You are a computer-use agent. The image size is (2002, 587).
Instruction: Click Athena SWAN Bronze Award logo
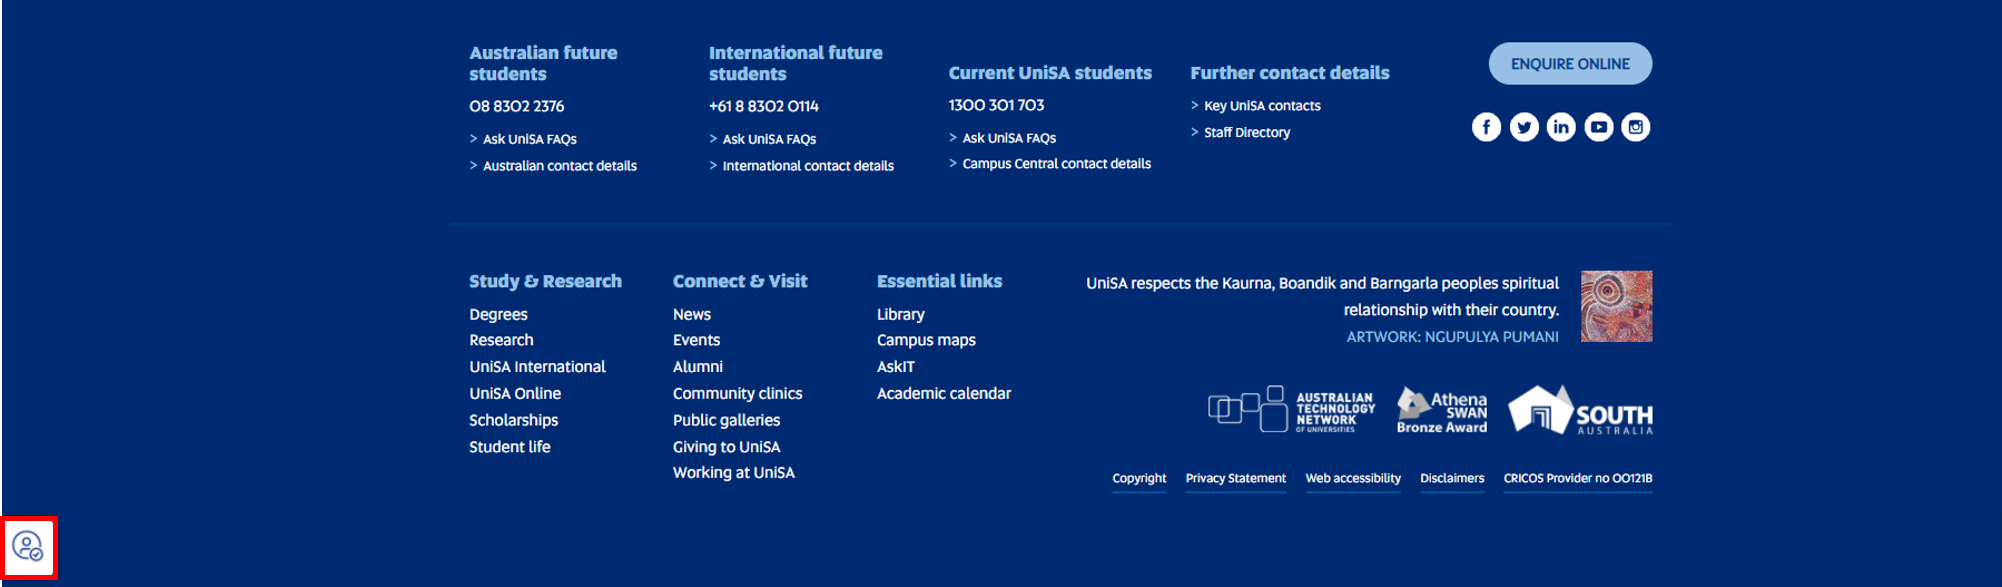(1442, 410)
